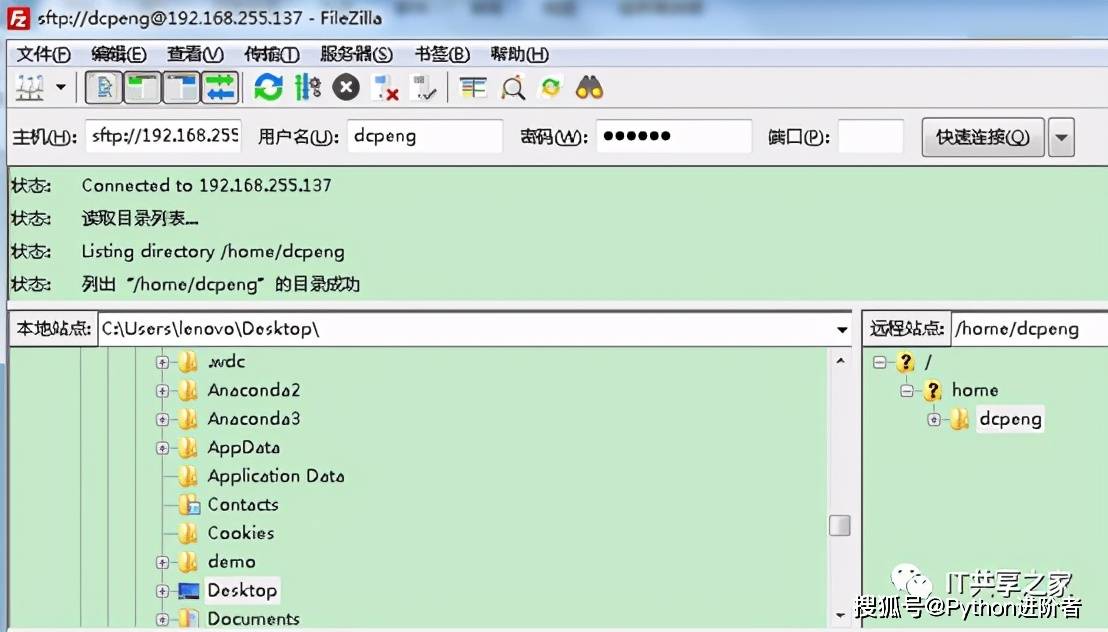1108x632 pixels.
Task: Click local tree scroll down arrow
Action: click(840, 615)
